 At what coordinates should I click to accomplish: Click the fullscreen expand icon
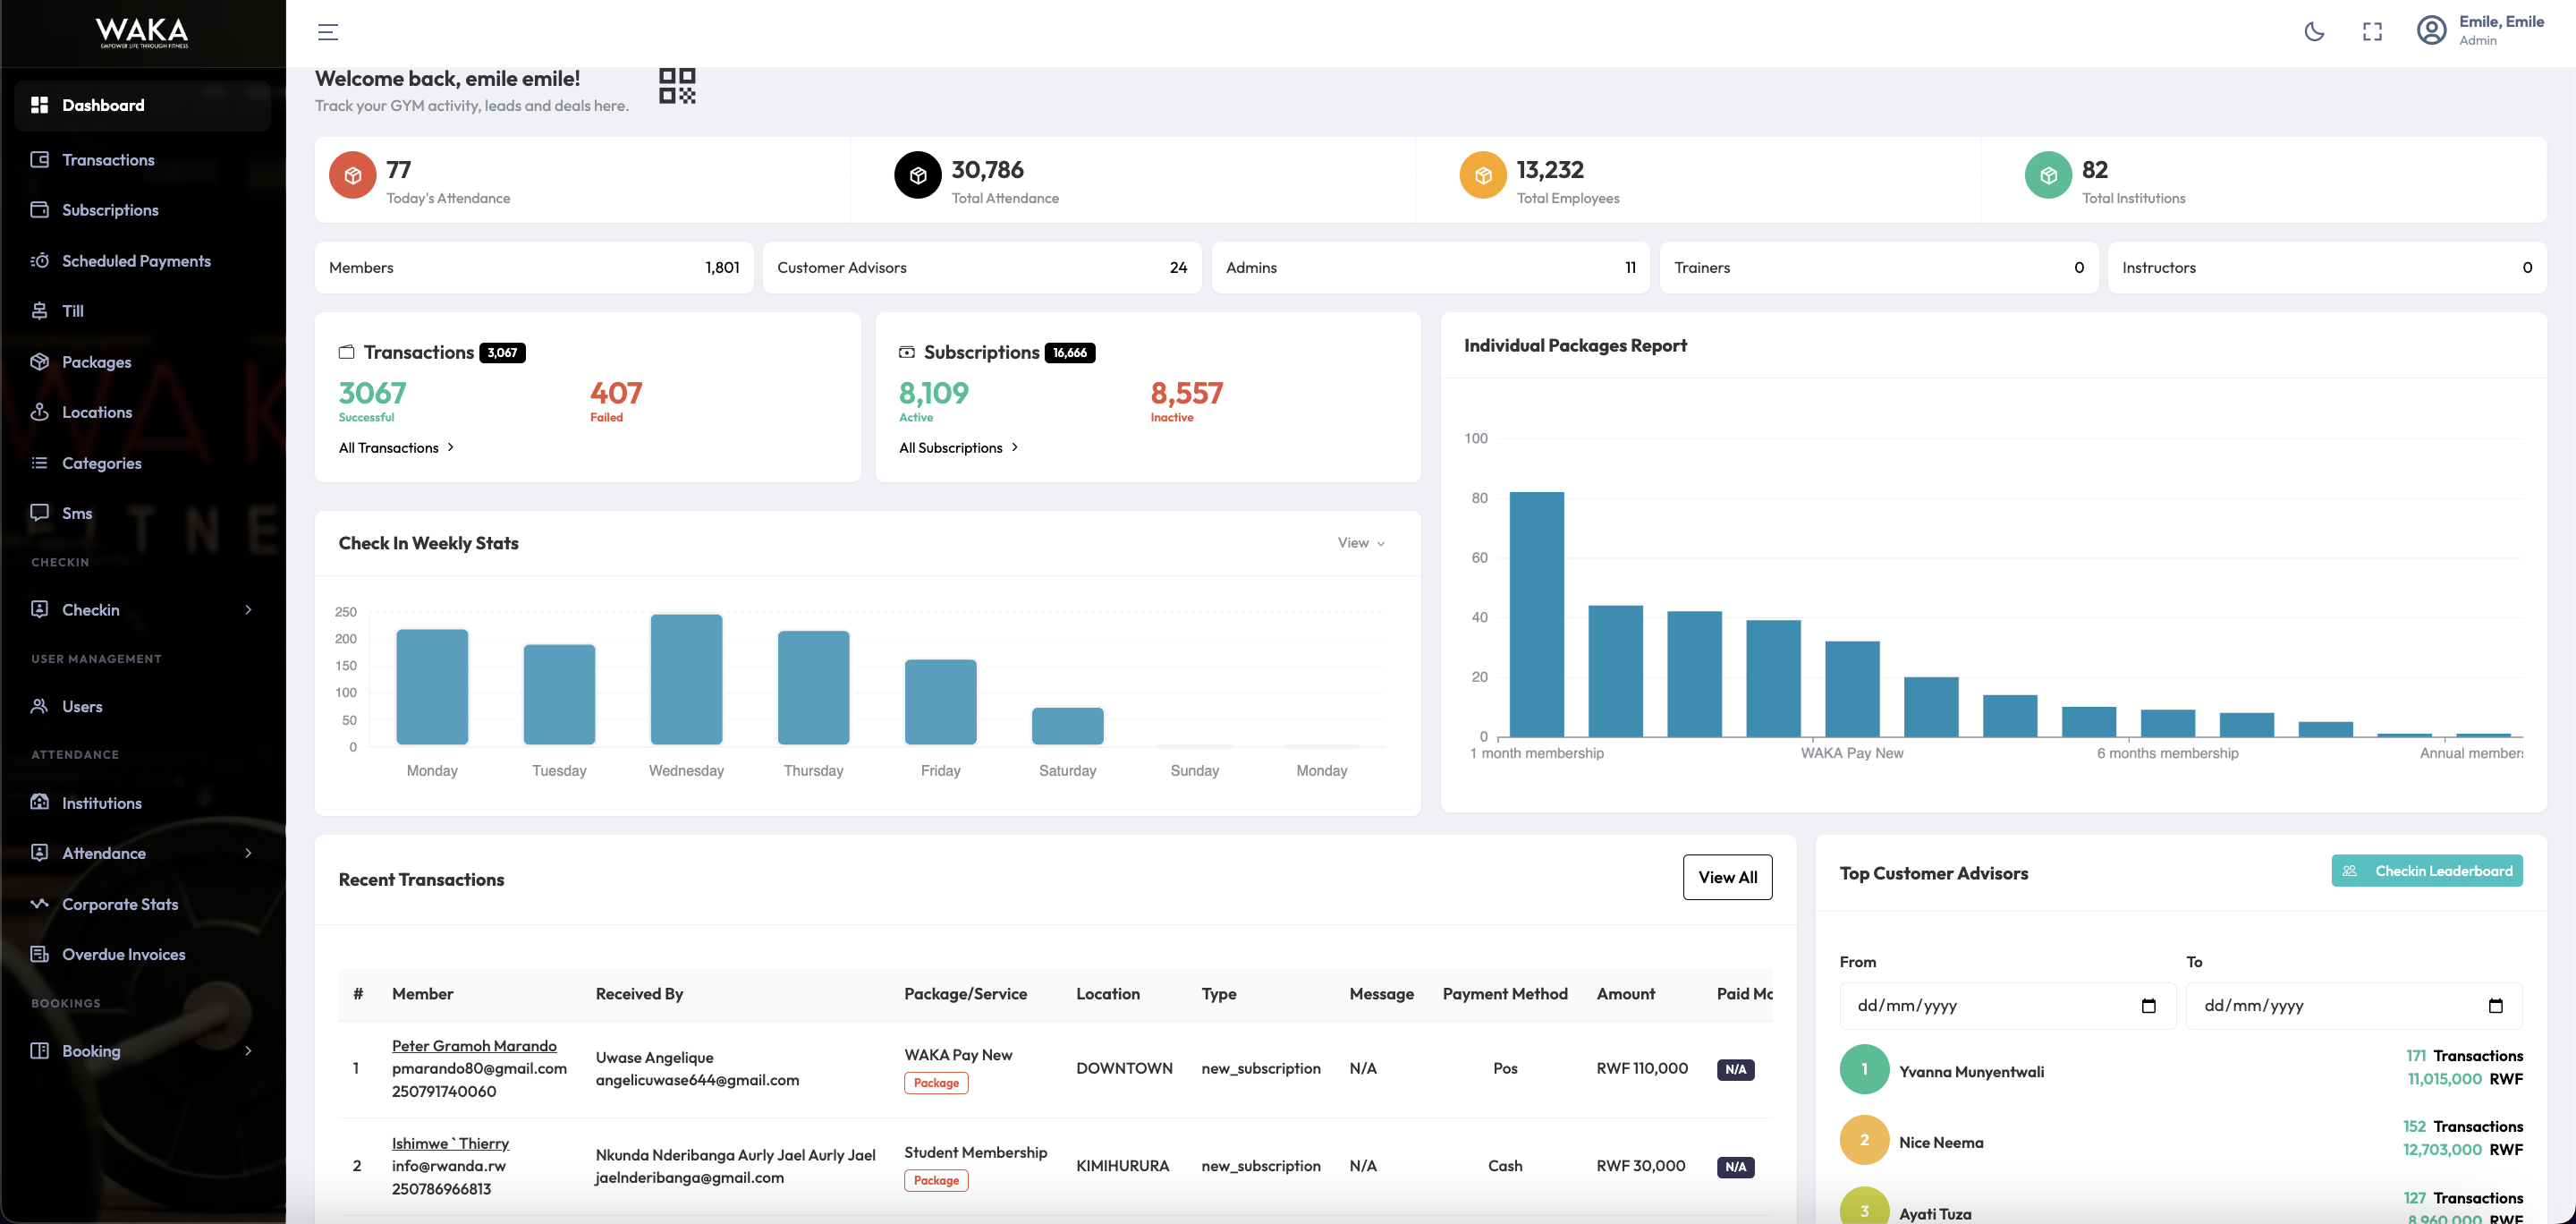pos(2373,31)
